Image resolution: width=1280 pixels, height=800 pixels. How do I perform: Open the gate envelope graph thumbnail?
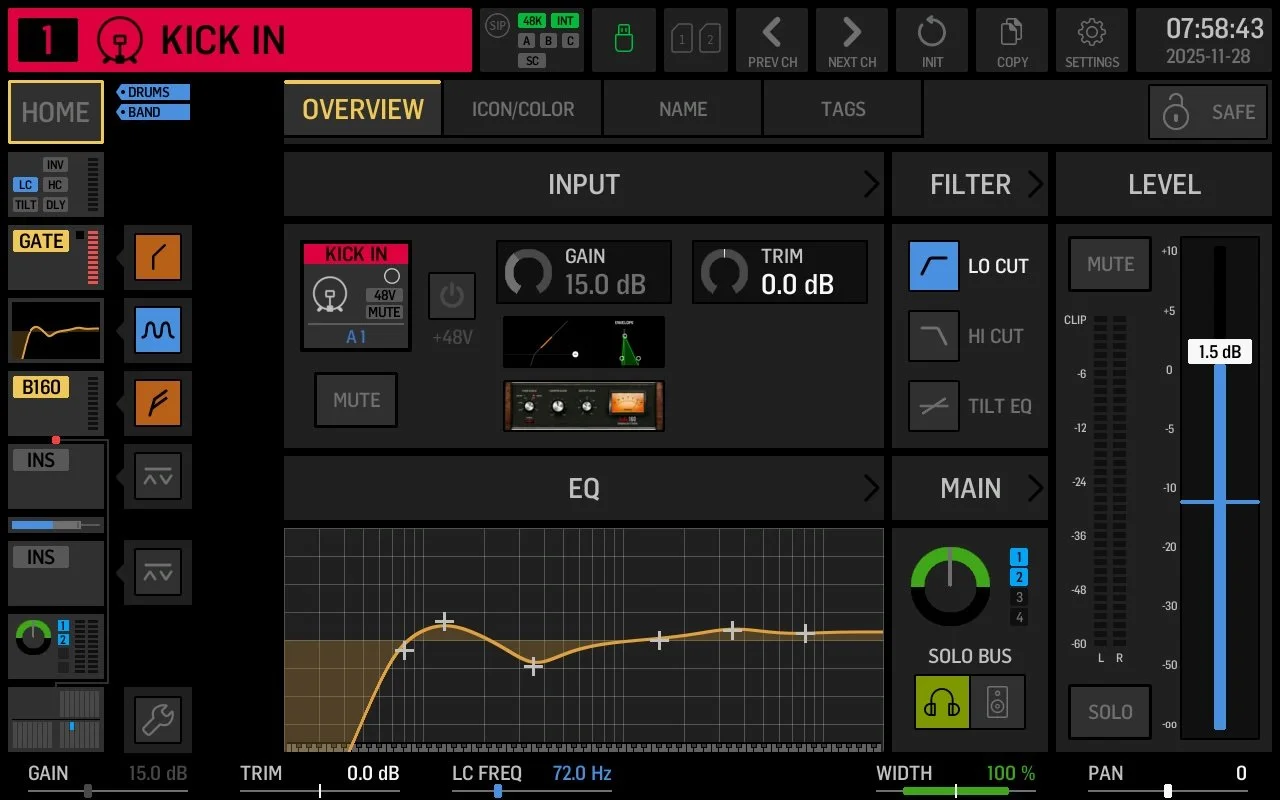(x=584, y=342)
